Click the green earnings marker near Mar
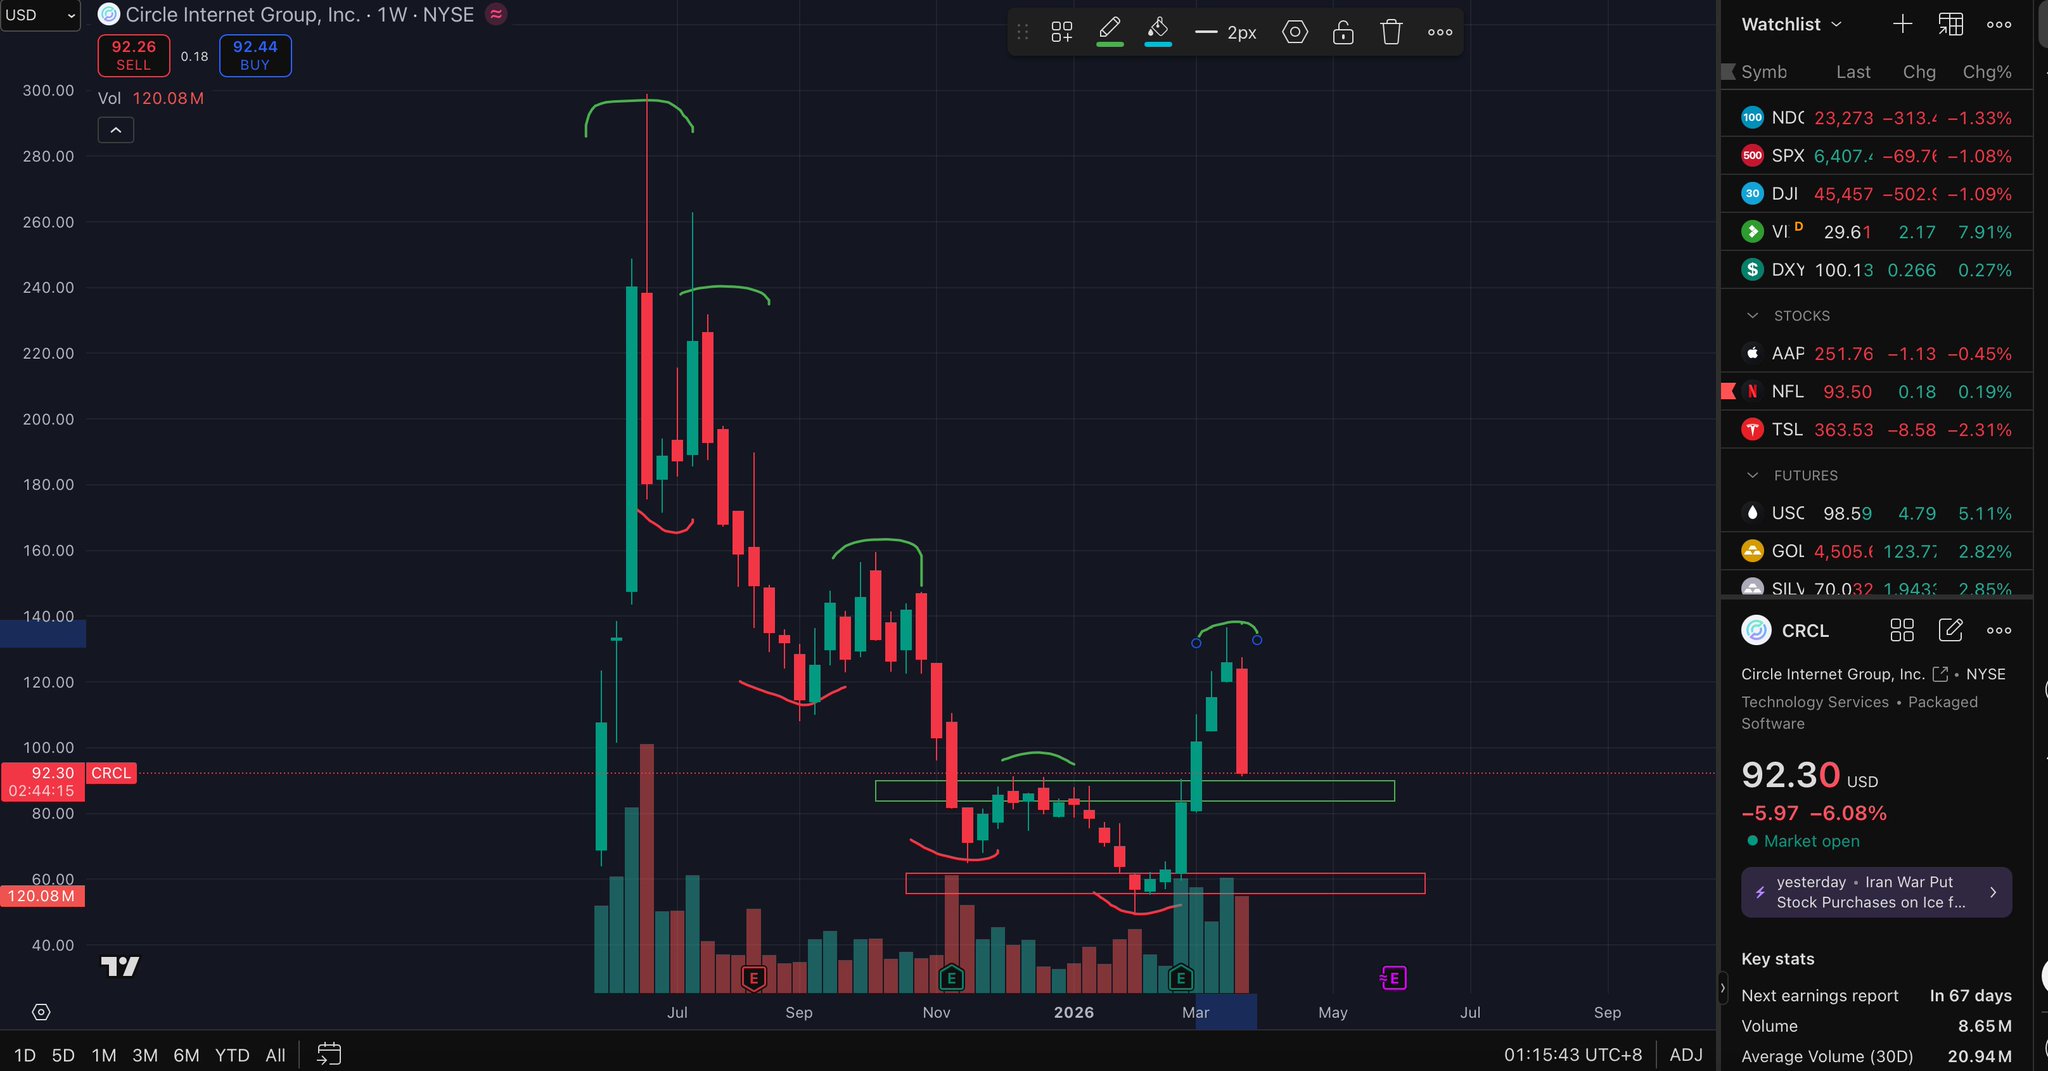Screen dimensions: 2048x1071 (1181, 978)
